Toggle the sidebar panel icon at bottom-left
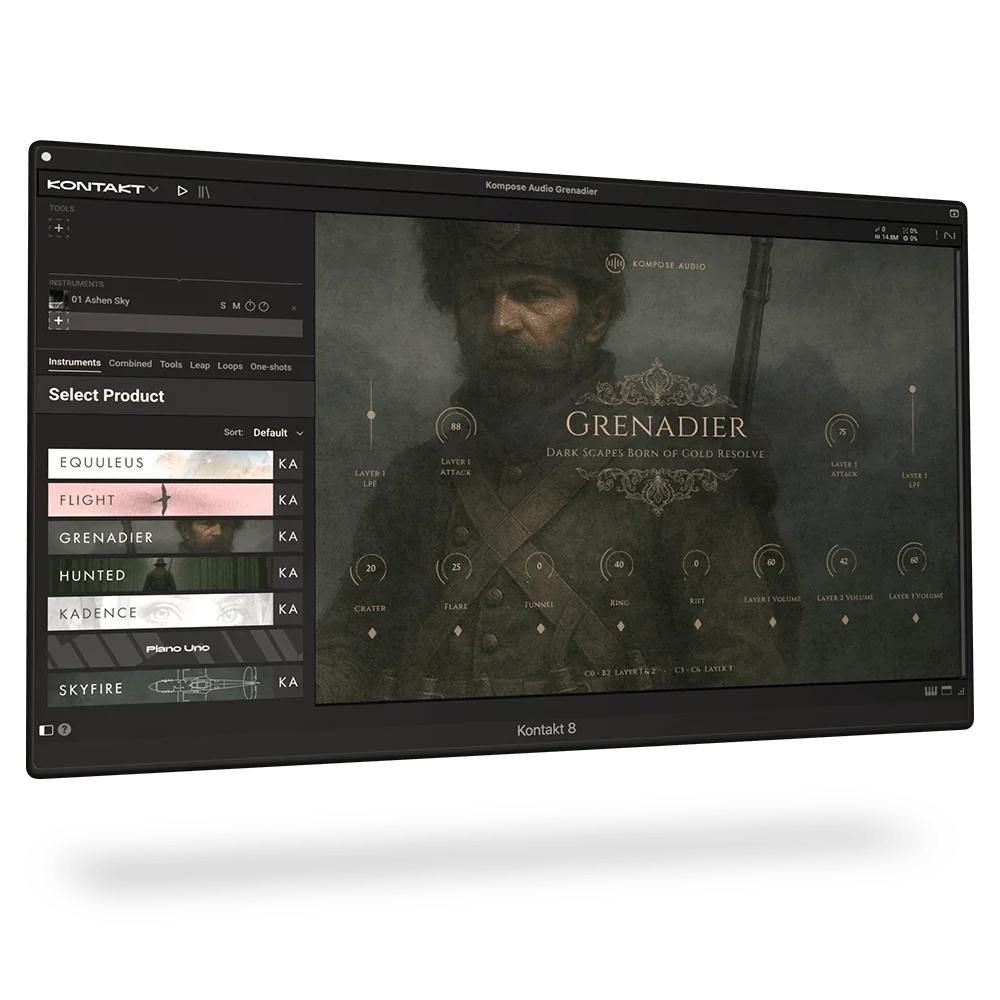This screenshot has height=1000, width=1000. [x=46, y=730]
